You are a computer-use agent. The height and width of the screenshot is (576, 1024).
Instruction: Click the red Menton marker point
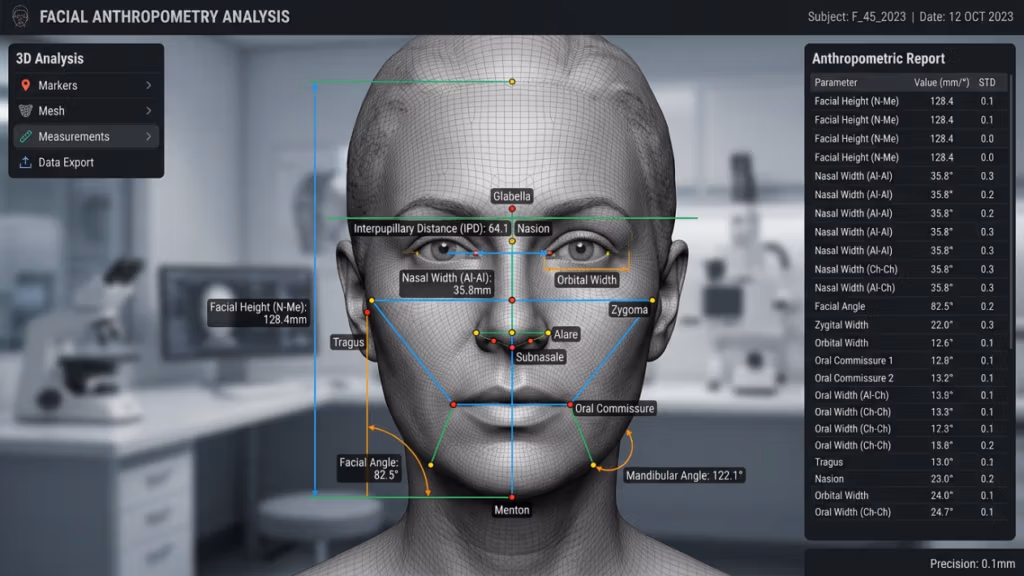click(512, 498)
